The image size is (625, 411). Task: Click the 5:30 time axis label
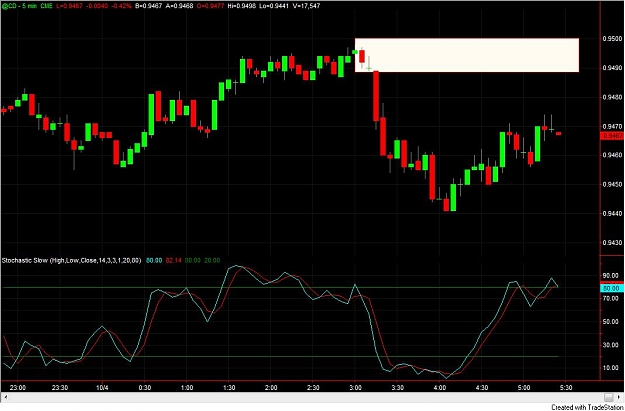click(x=566, y=387)
